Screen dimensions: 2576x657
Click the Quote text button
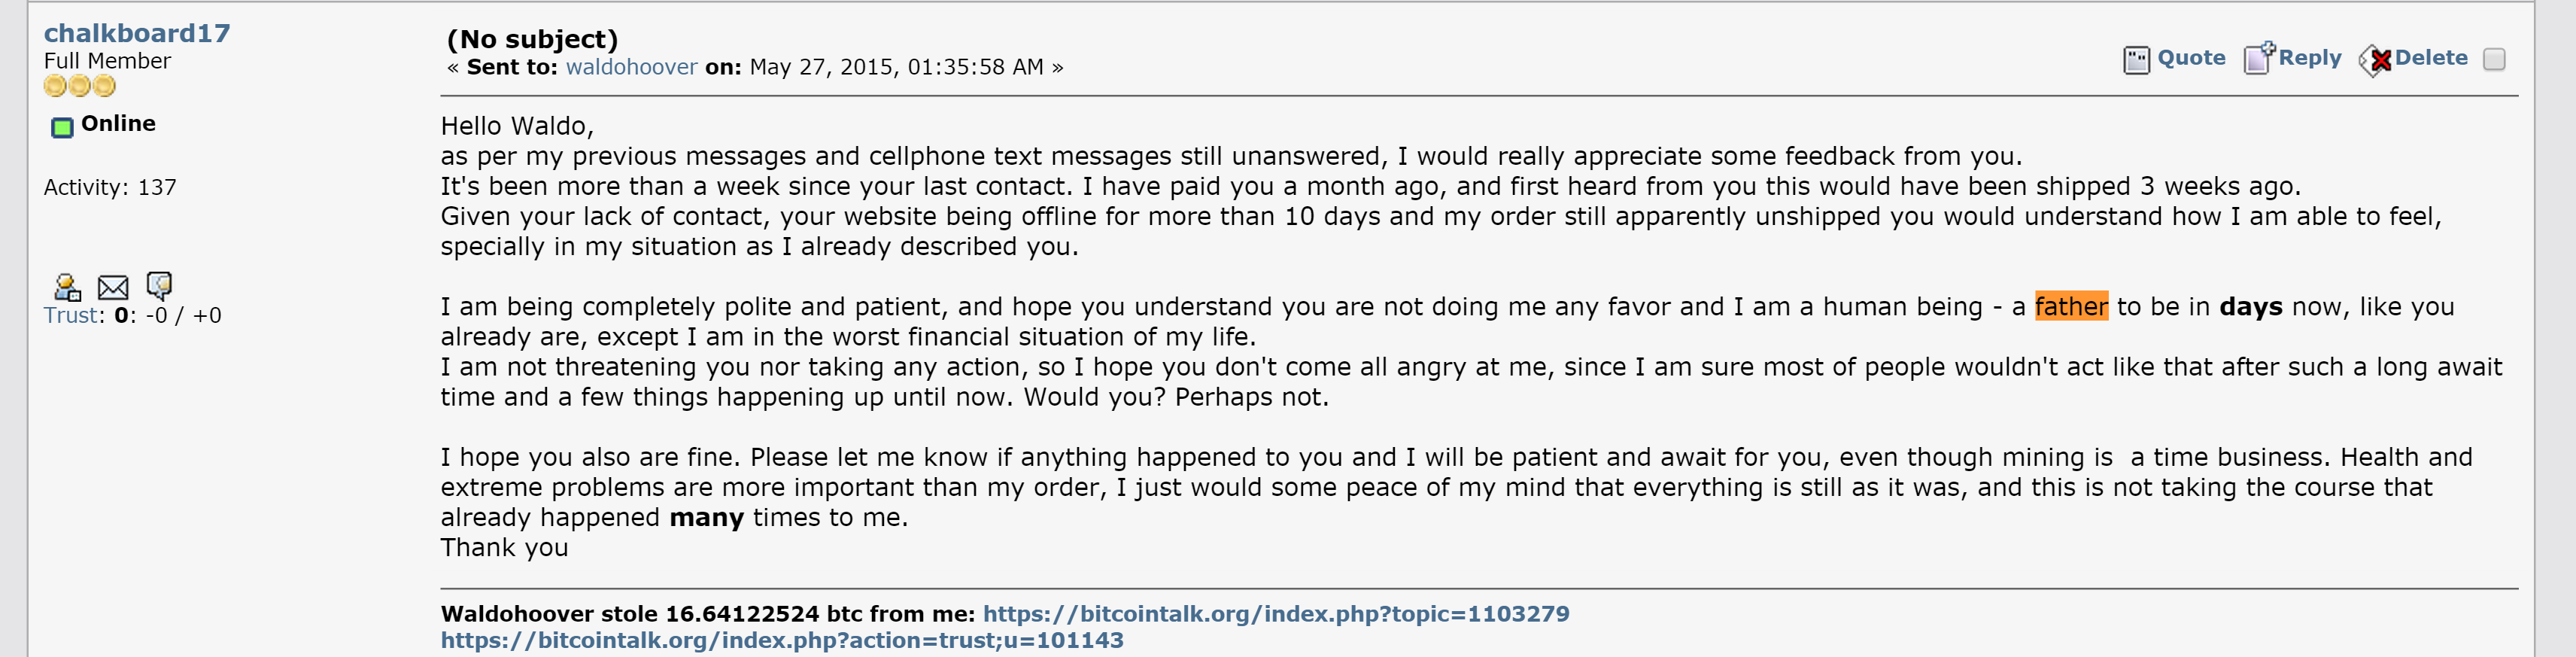tap(2191, 58)
